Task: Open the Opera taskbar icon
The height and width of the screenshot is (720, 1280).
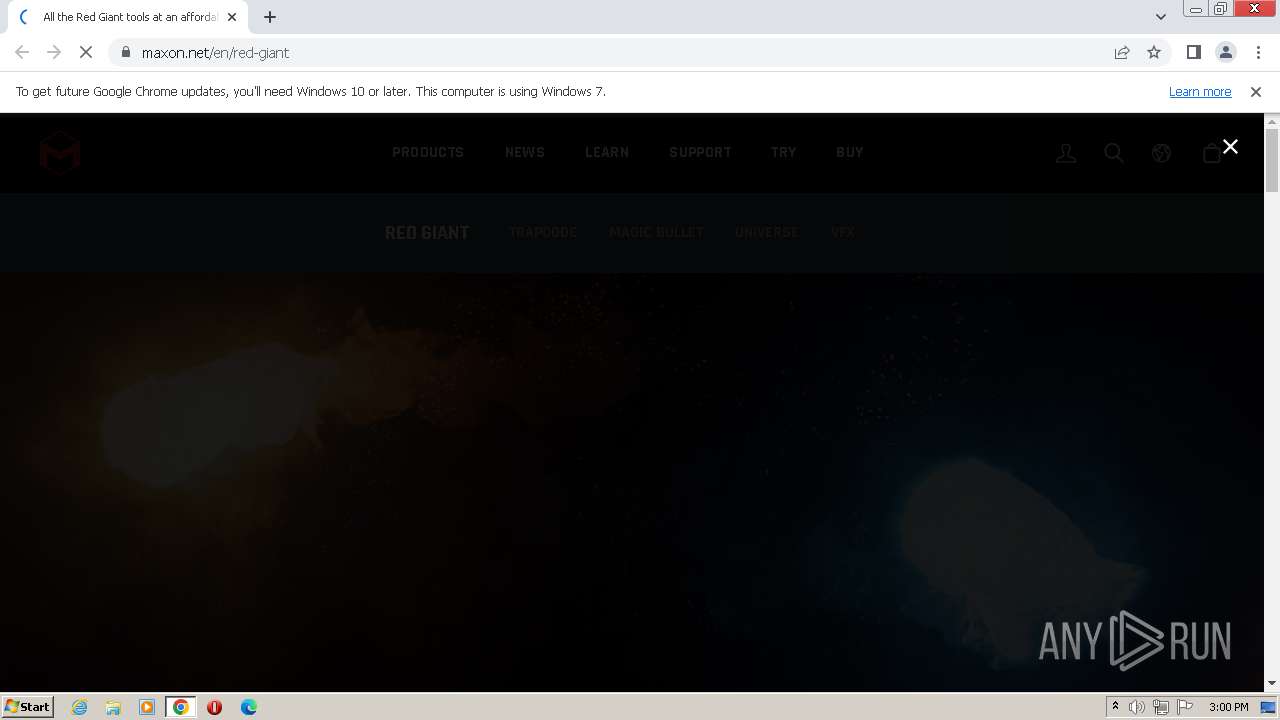Action: point(214,707)
